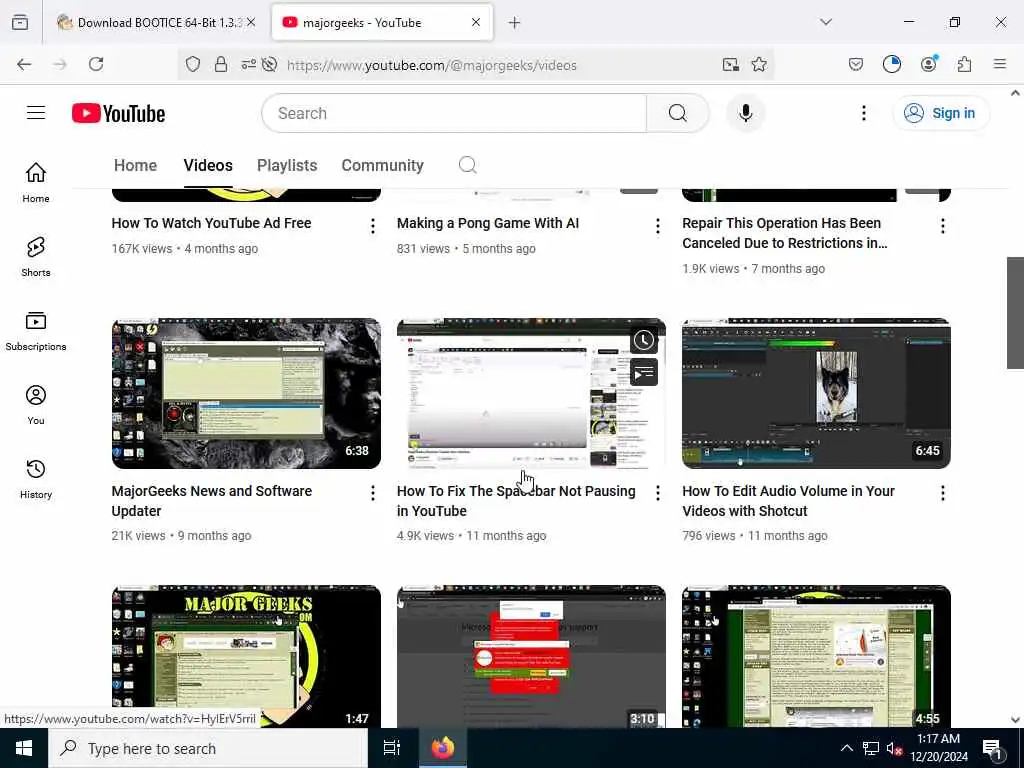Add Spacebar video to queue
This screenshot has width=1024, height=768.
click(x=644, y=373)
